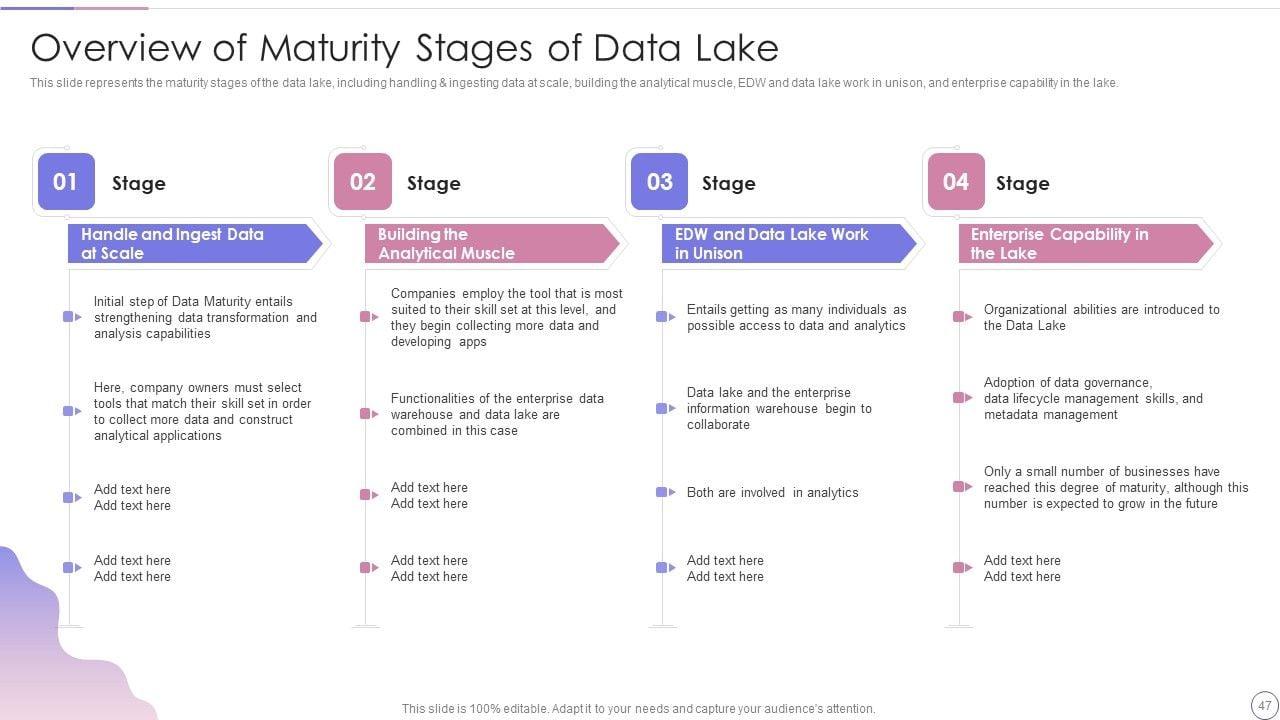Click the slide title 'Overview of Maturity Stages of Data Lake'
Viewport: 1280px width, 720px height.
pos(404,48)
